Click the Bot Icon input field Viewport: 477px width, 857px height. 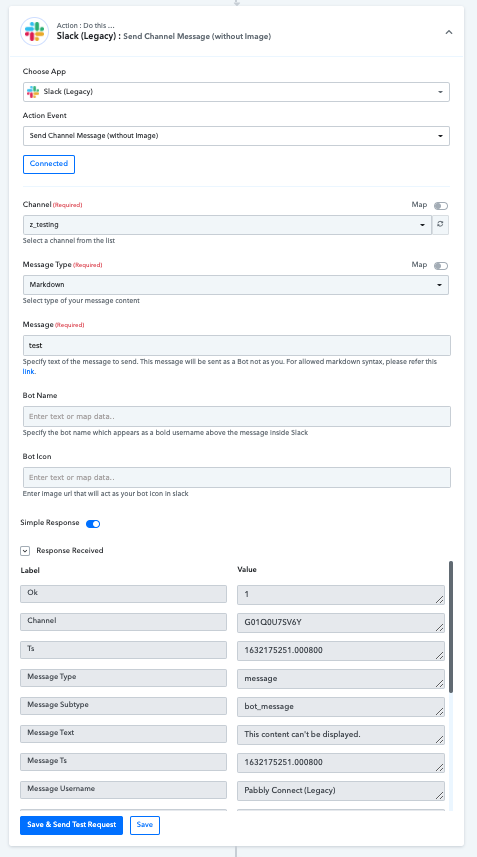click(237, 477)
